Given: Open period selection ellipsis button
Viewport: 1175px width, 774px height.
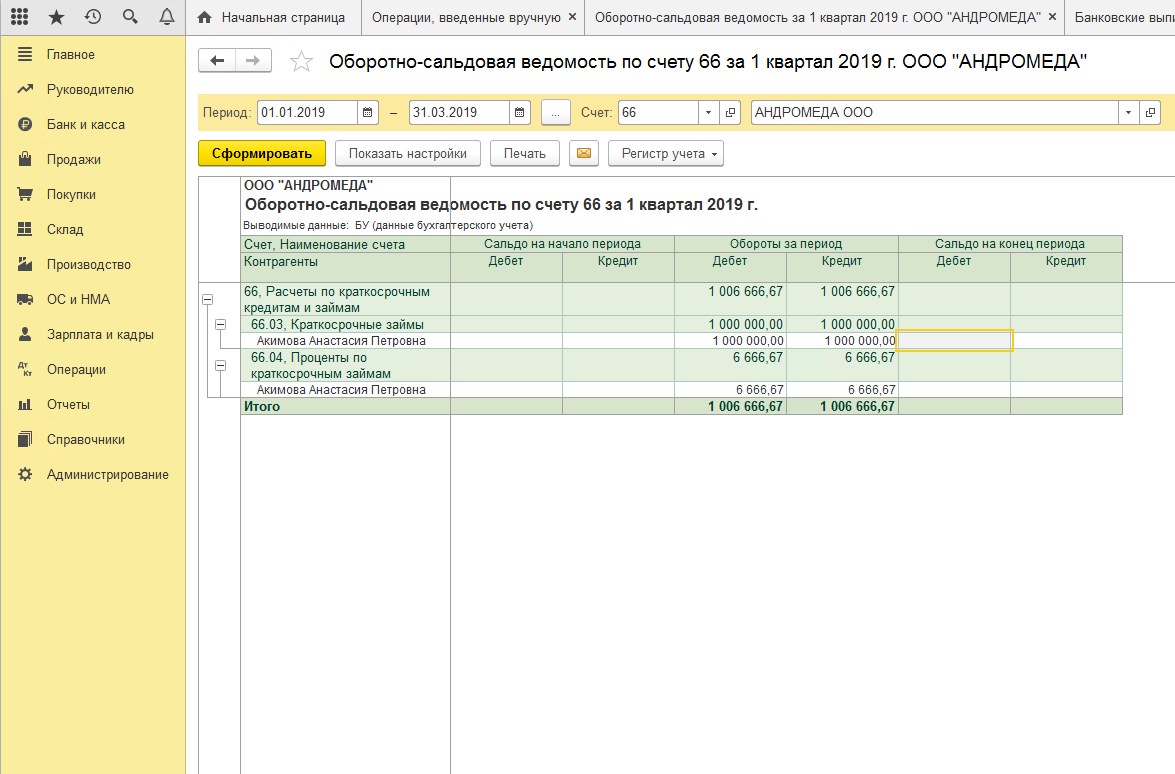Looking at the screenshot, I should tap(555, 112).
